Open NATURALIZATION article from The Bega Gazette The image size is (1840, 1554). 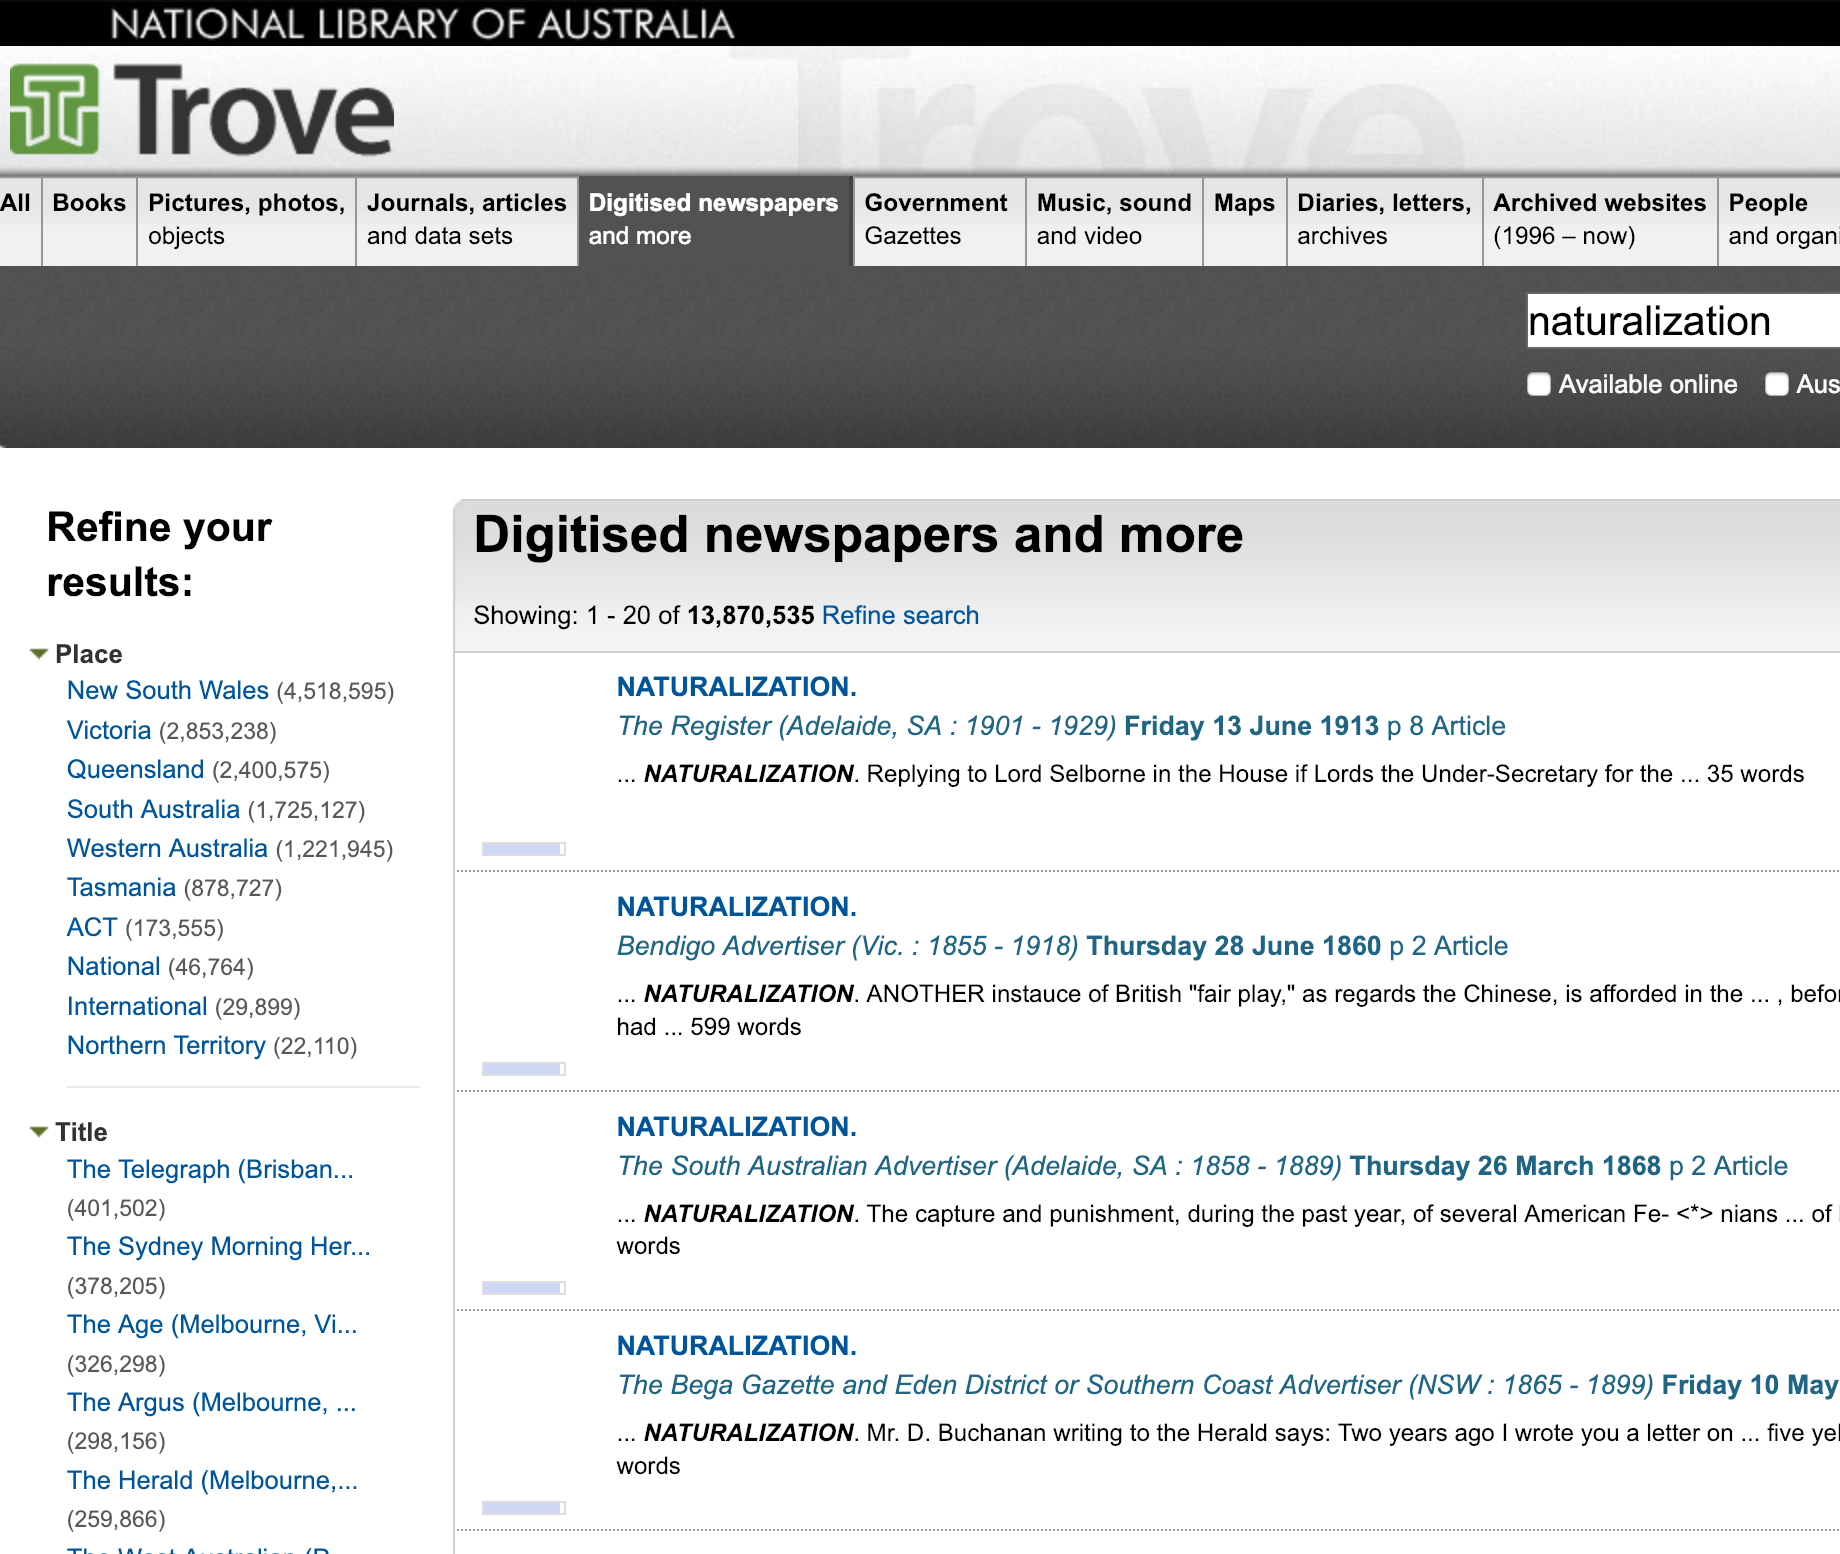[736, 1345]
